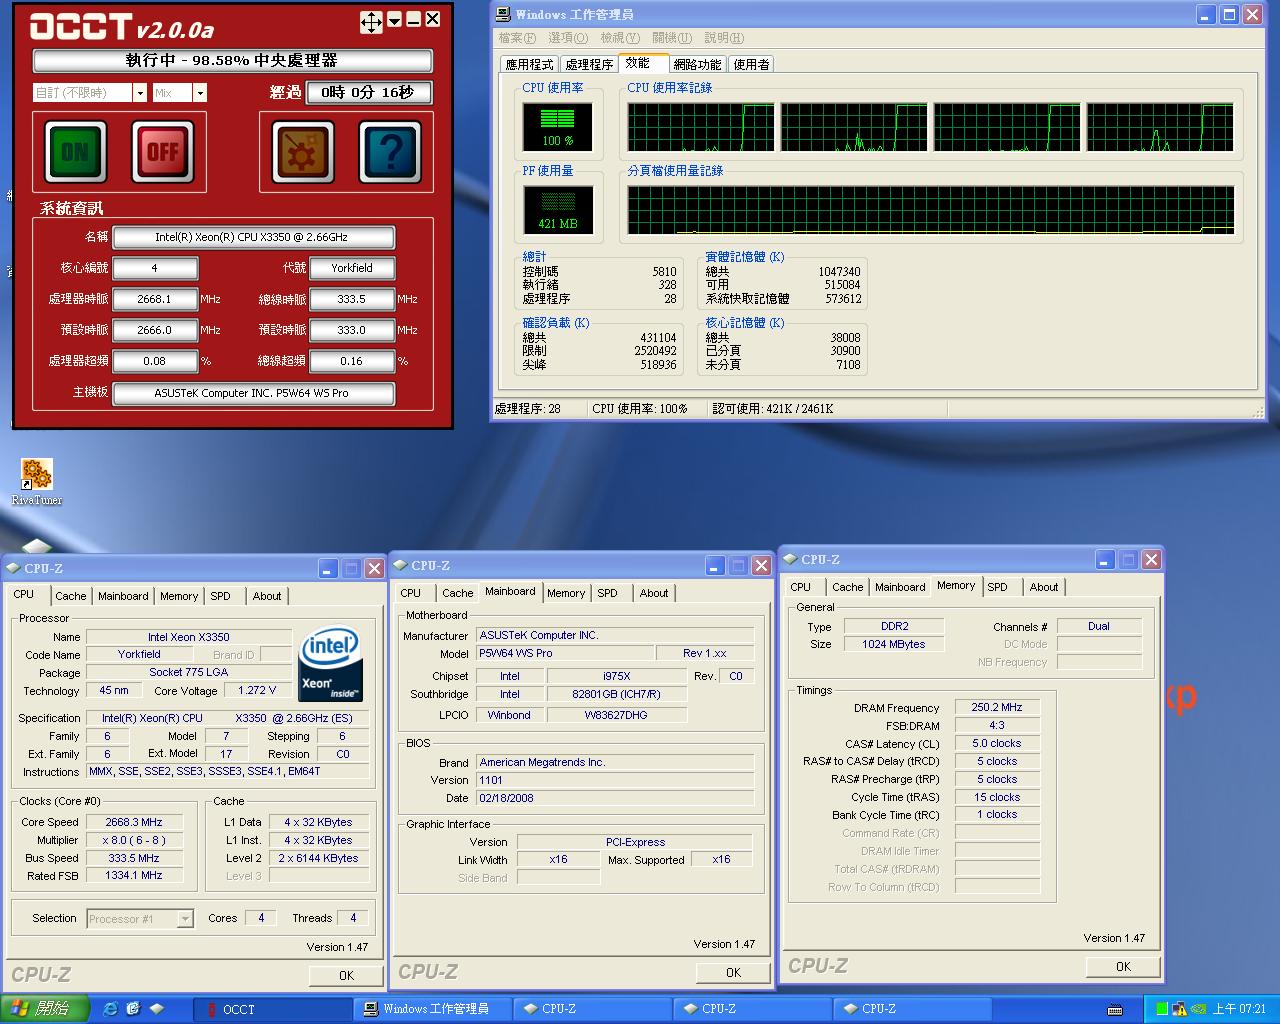Switch to Task Manager 使用者 tab
Viewport: 1280px width, 1024px height.
[751, 64]
